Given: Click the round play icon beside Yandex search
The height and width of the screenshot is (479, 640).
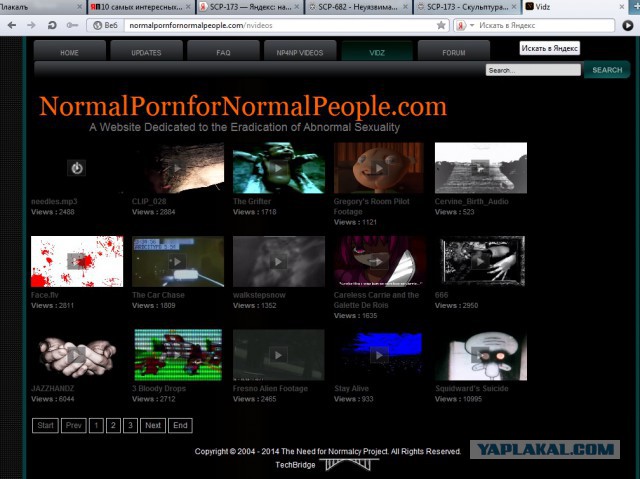Looking at the screenshot, I should [x=627, y=25].
